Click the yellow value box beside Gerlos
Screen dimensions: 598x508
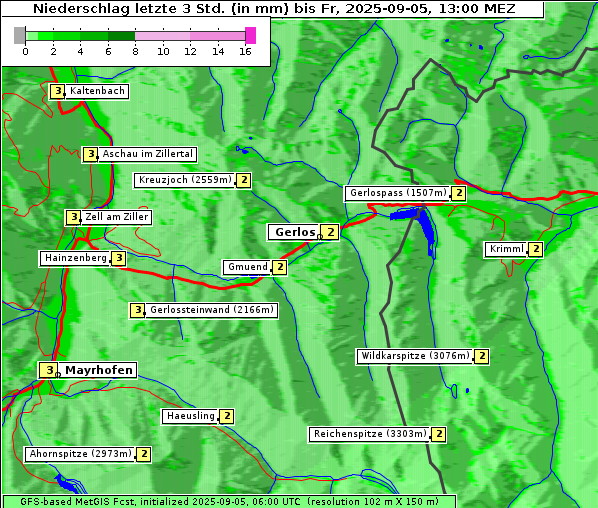[x=330, y=232]
